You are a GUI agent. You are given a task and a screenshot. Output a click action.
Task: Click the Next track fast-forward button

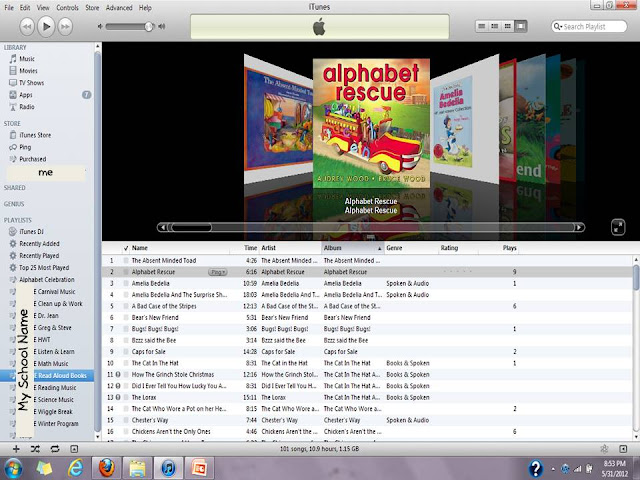[x=65, y=27]
